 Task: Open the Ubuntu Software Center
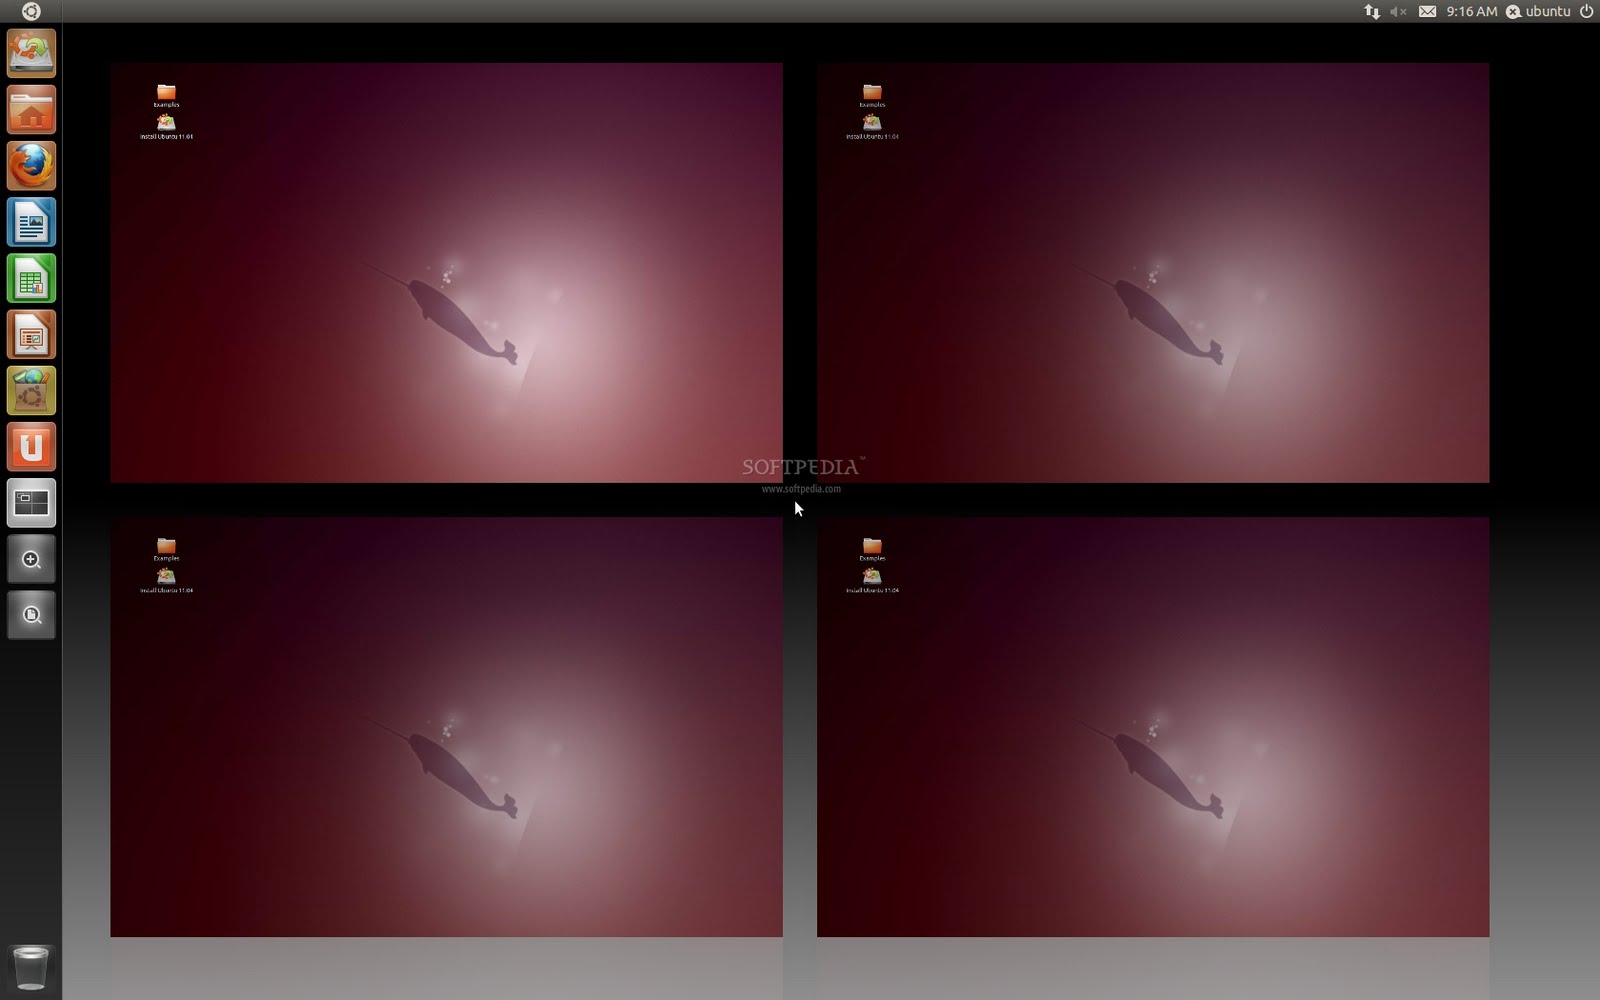pos(31,391)
